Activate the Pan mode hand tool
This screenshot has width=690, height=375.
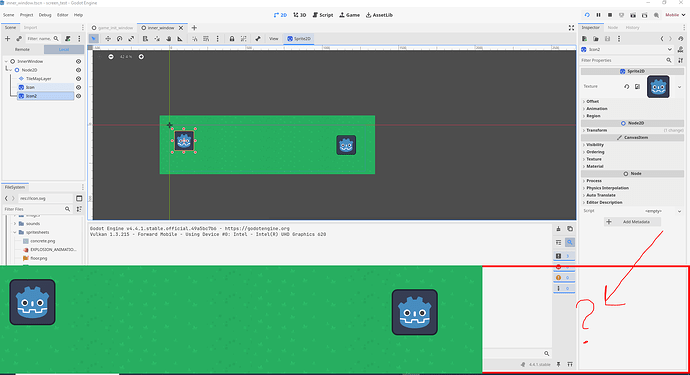[x=169, y=39]
